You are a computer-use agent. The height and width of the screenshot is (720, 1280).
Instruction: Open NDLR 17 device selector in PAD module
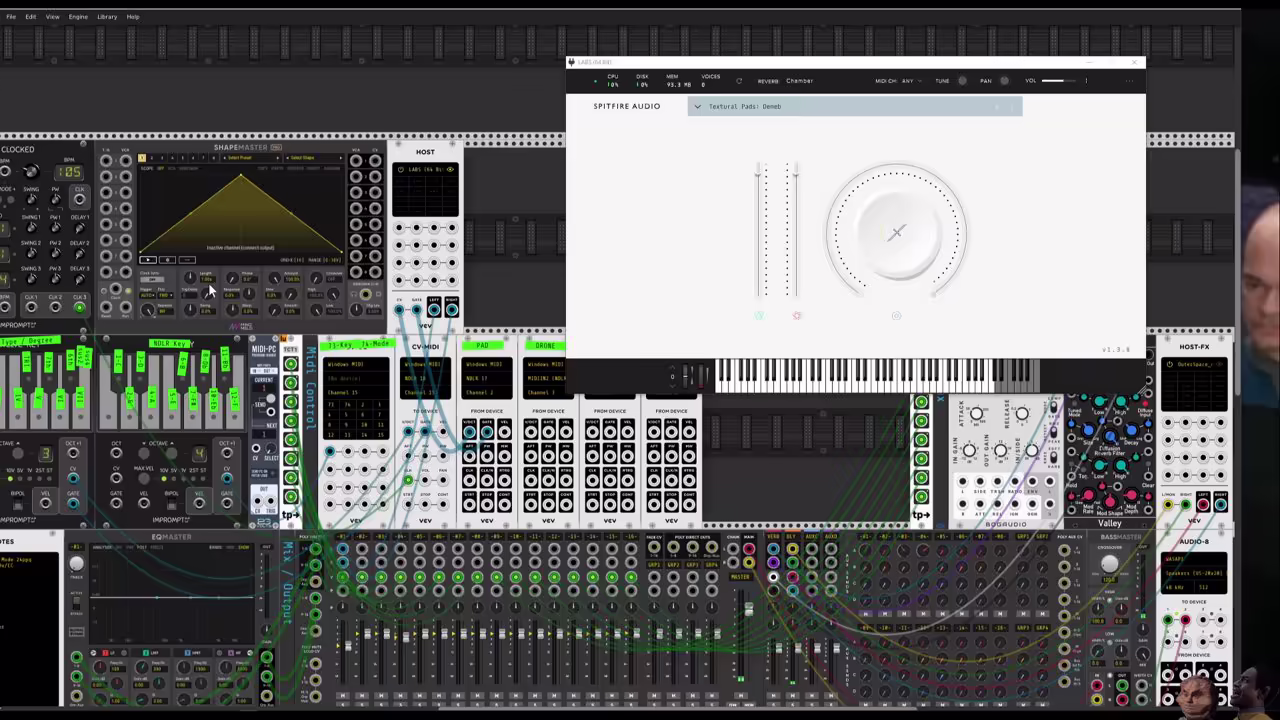487,379
